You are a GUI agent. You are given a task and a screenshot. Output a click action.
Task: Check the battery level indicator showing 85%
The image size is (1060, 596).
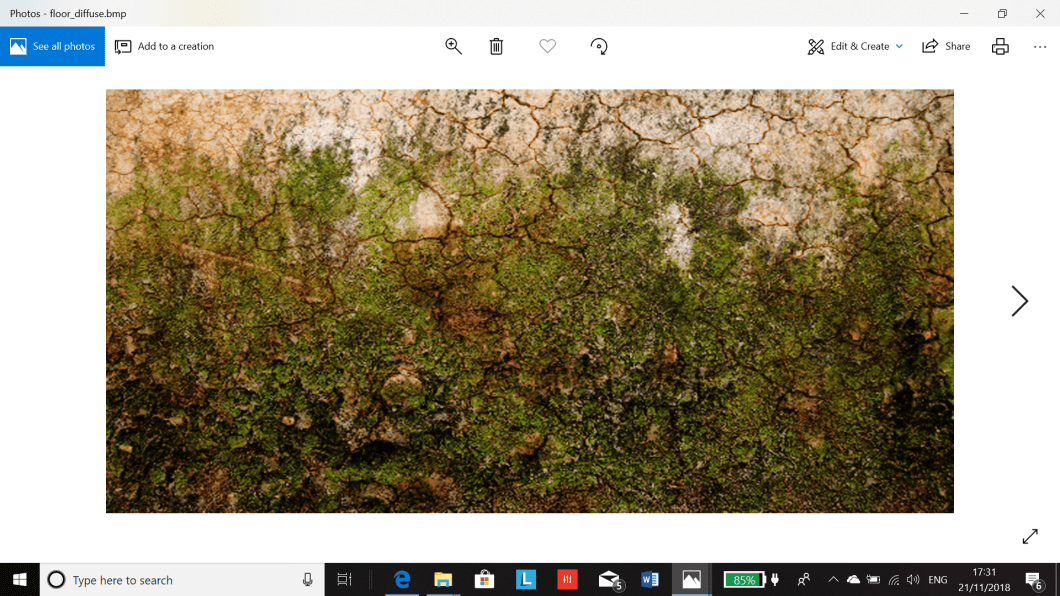coord(745,579)
